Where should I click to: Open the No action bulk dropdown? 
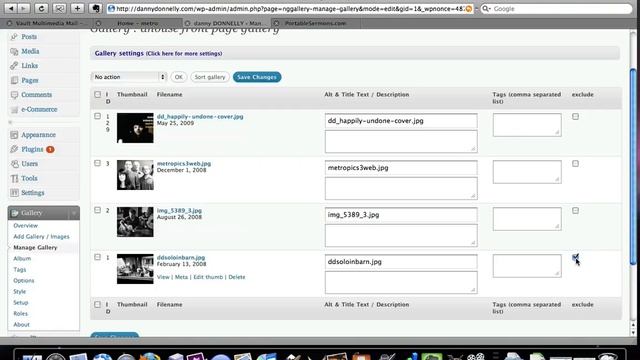coord(129,77)
